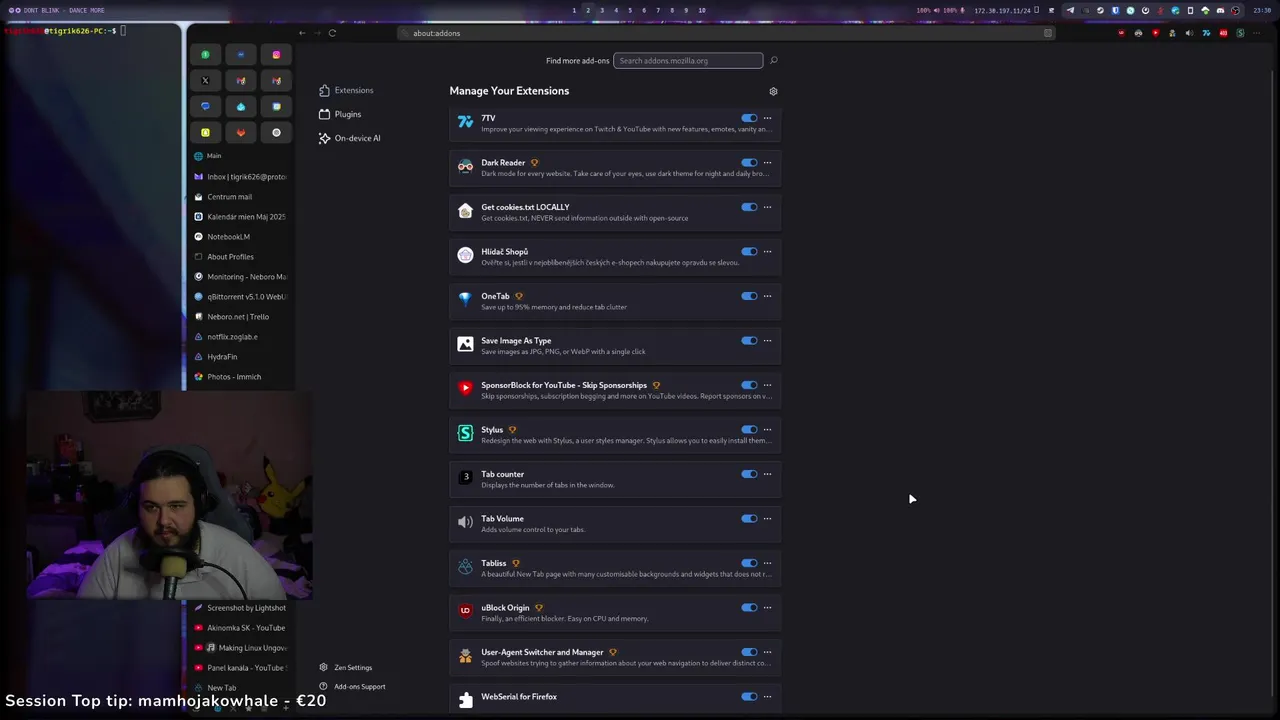Switch to the Centrum mail tab
Viewport: 1280px width, 720px height.
[240, 197]
